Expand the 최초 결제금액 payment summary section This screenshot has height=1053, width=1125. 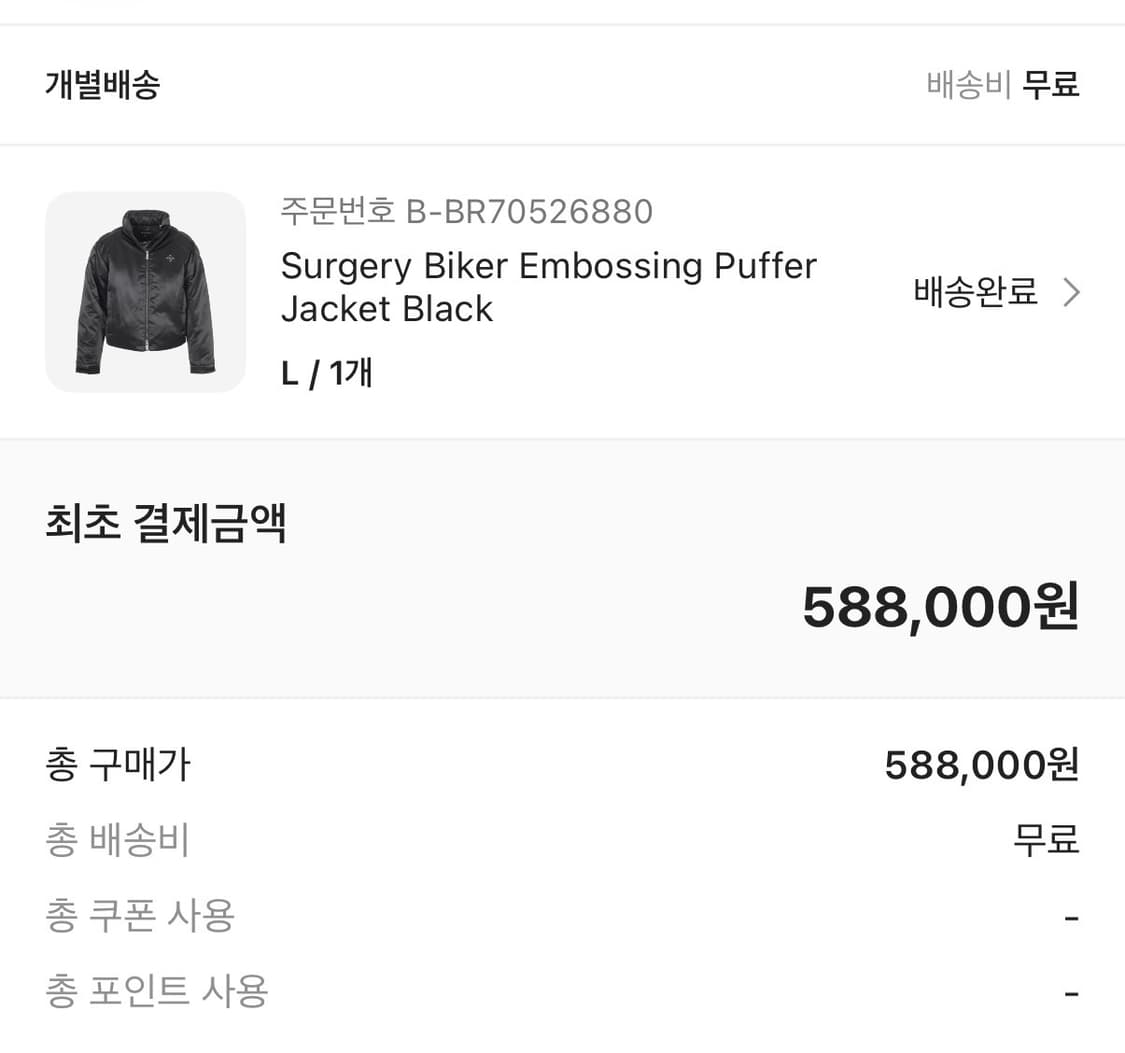165,523
